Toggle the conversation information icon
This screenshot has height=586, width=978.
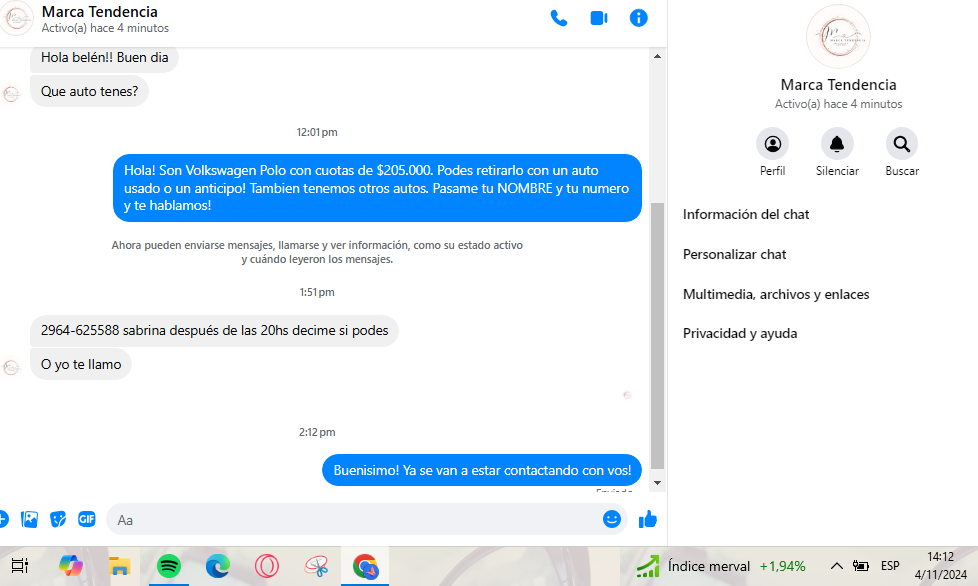coord(639,18)
